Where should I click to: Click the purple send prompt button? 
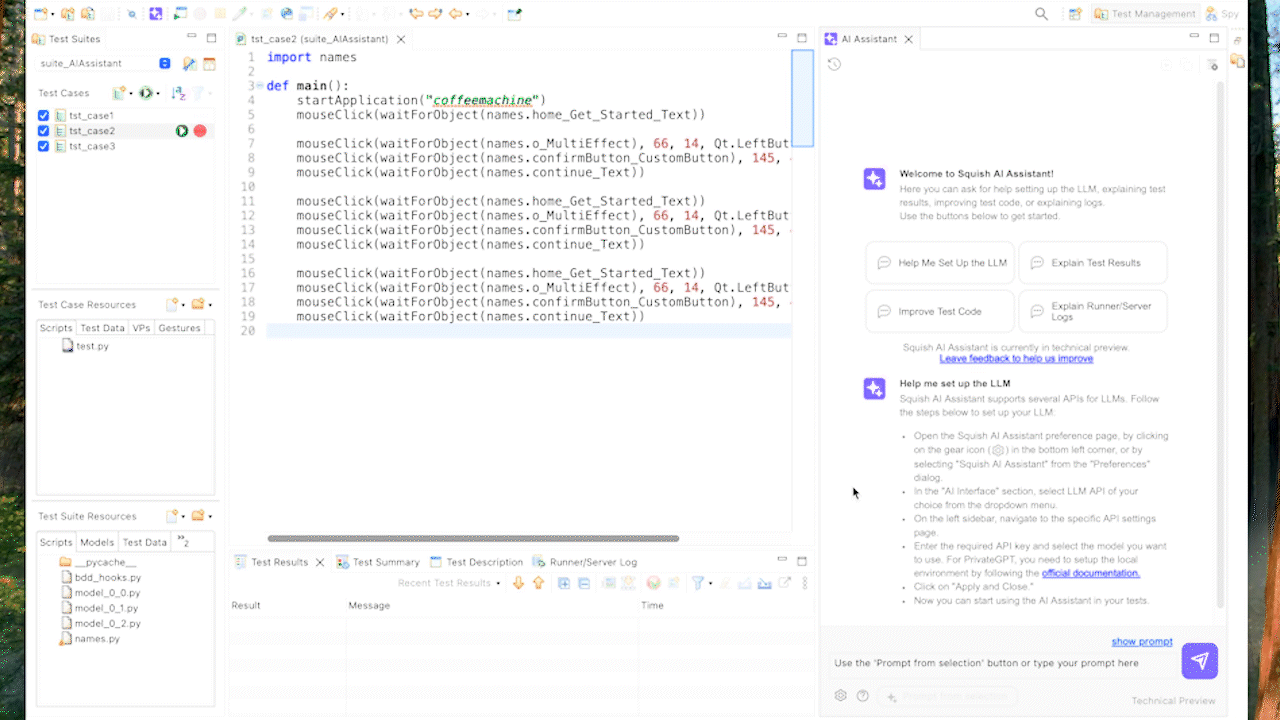coord(1199,661)
